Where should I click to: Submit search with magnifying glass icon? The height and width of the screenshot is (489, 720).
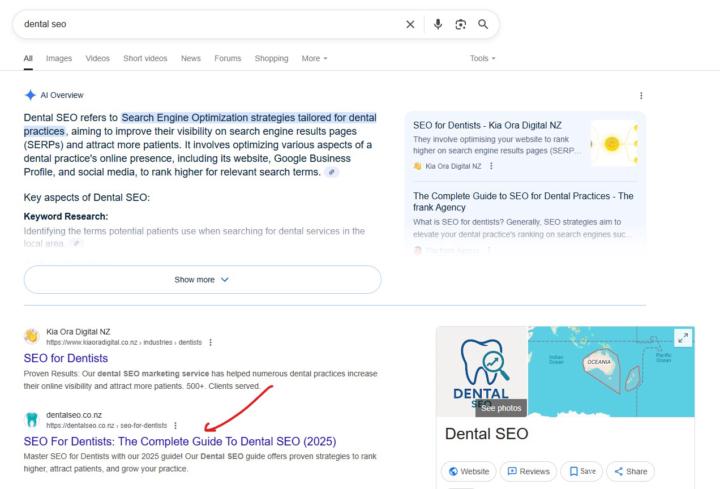(483, 24)
